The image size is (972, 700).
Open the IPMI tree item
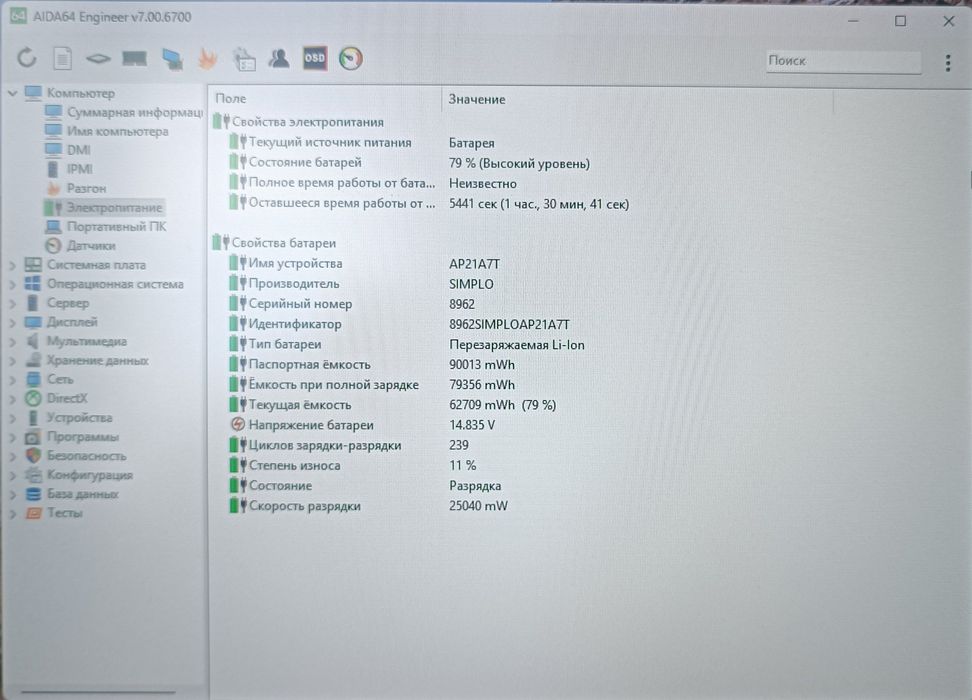click(69, 169)
